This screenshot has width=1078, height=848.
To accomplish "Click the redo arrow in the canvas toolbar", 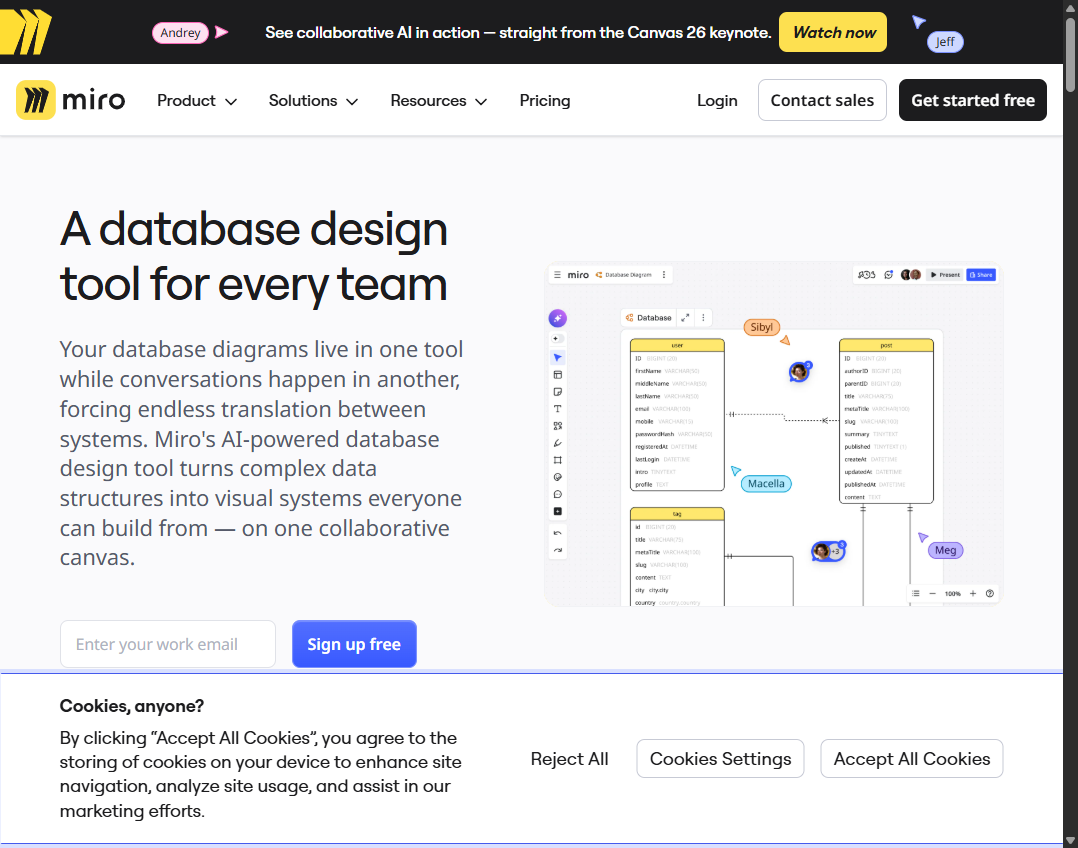I will (558, 550).
